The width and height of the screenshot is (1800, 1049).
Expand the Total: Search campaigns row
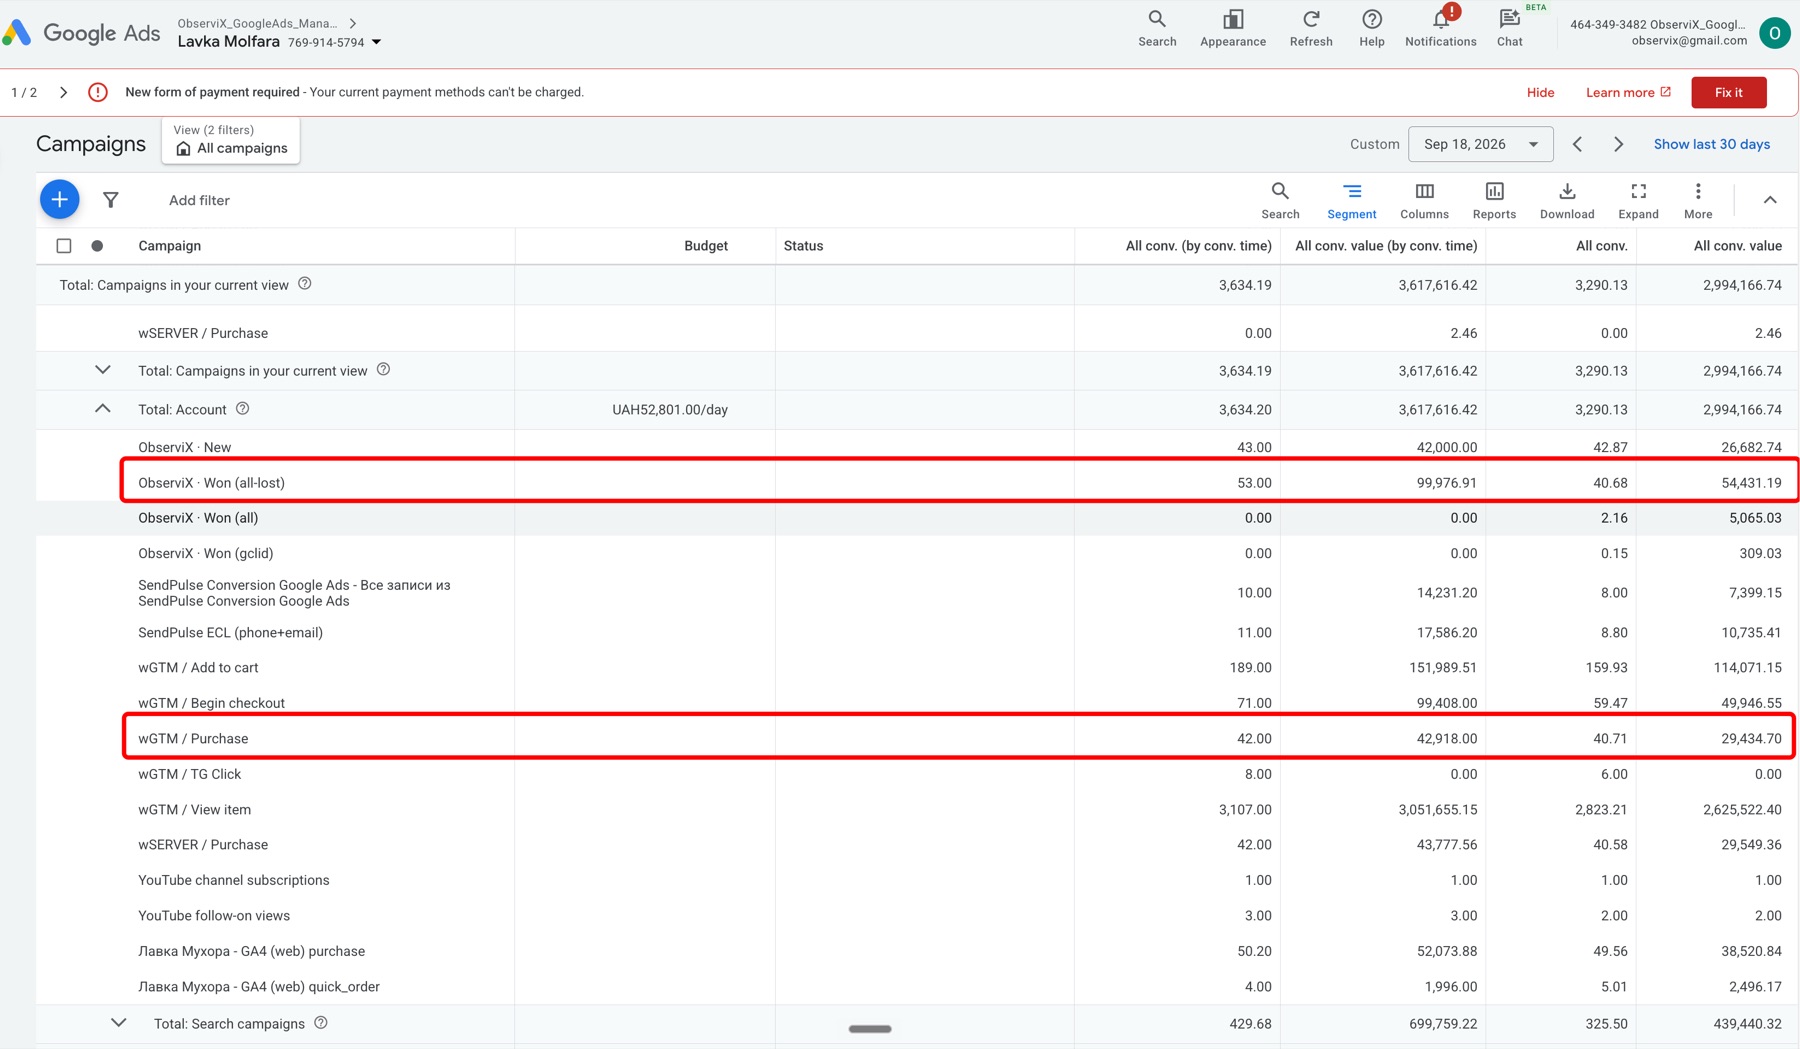(118, 1023)
